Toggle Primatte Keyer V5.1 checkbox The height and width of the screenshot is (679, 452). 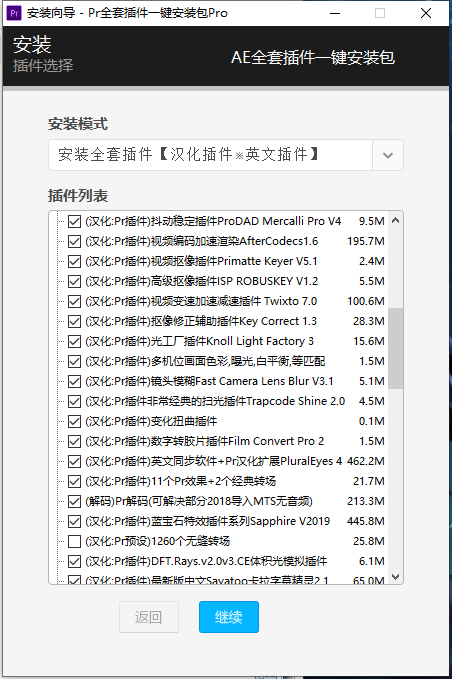[74, 262]
